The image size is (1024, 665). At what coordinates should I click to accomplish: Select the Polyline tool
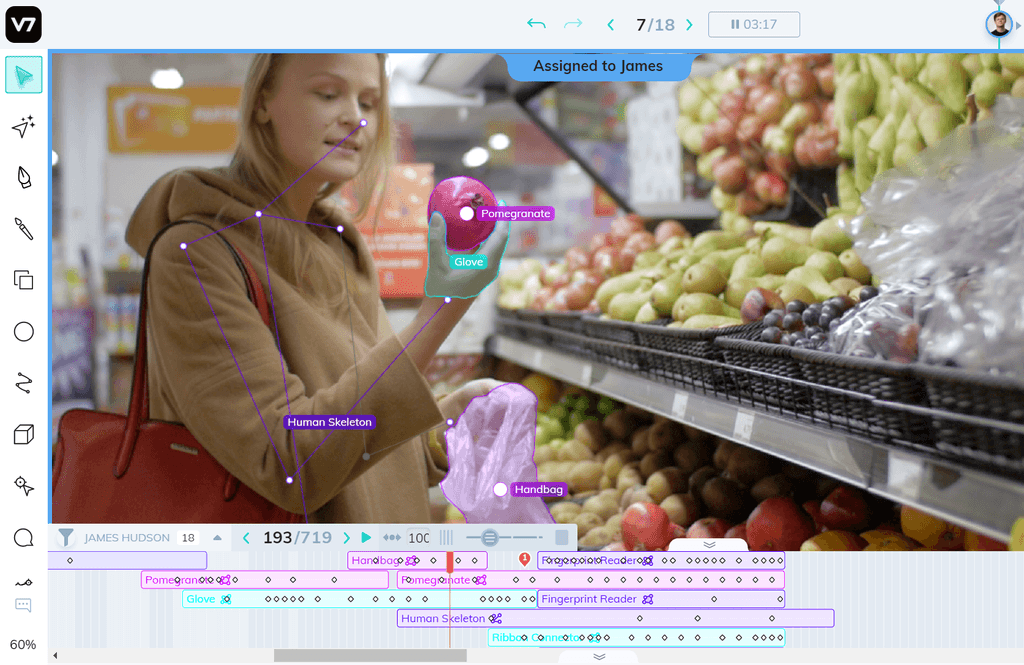click(x=23, y=382)
